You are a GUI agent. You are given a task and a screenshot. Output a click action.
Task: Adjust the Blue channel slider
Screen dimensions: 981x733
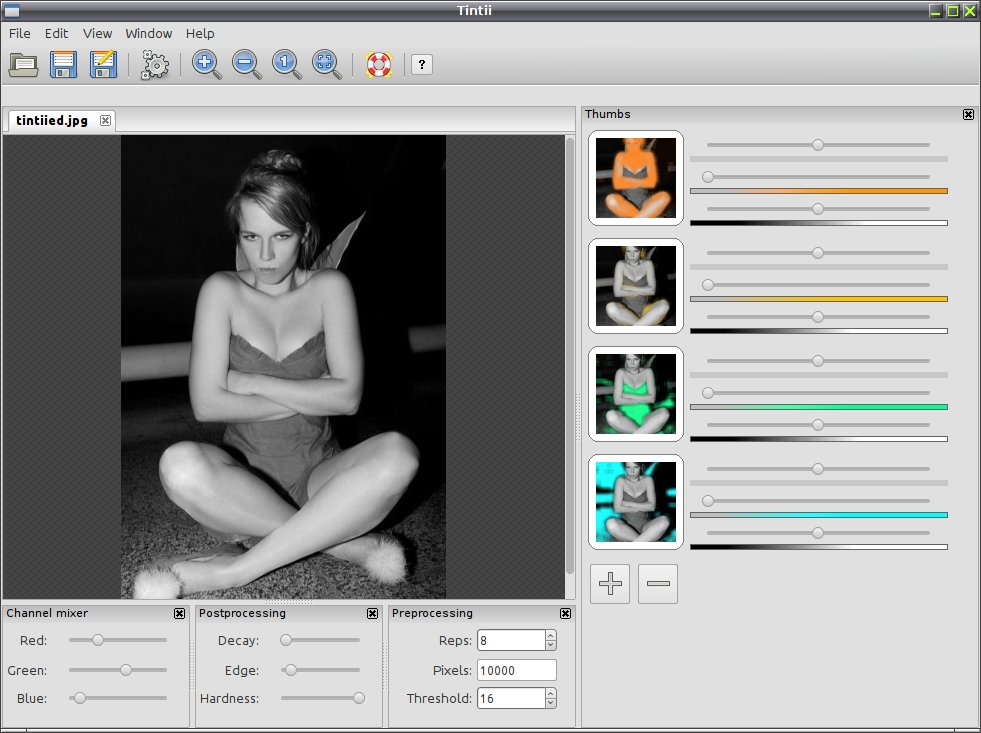click(x=118, y=698)
